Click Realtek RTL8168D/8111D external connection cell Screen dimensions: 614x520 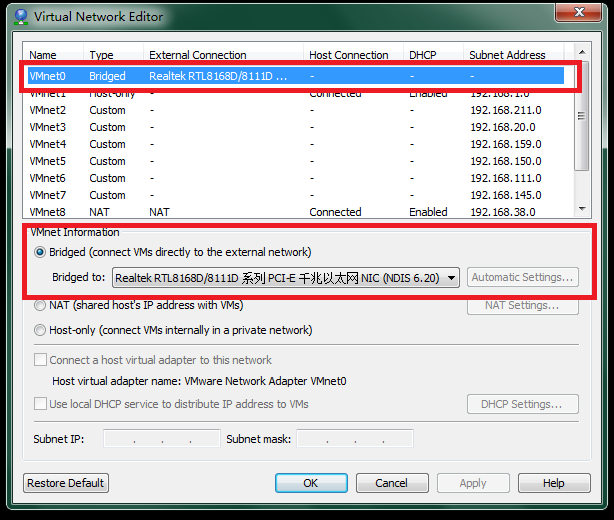tap(218, 76)
